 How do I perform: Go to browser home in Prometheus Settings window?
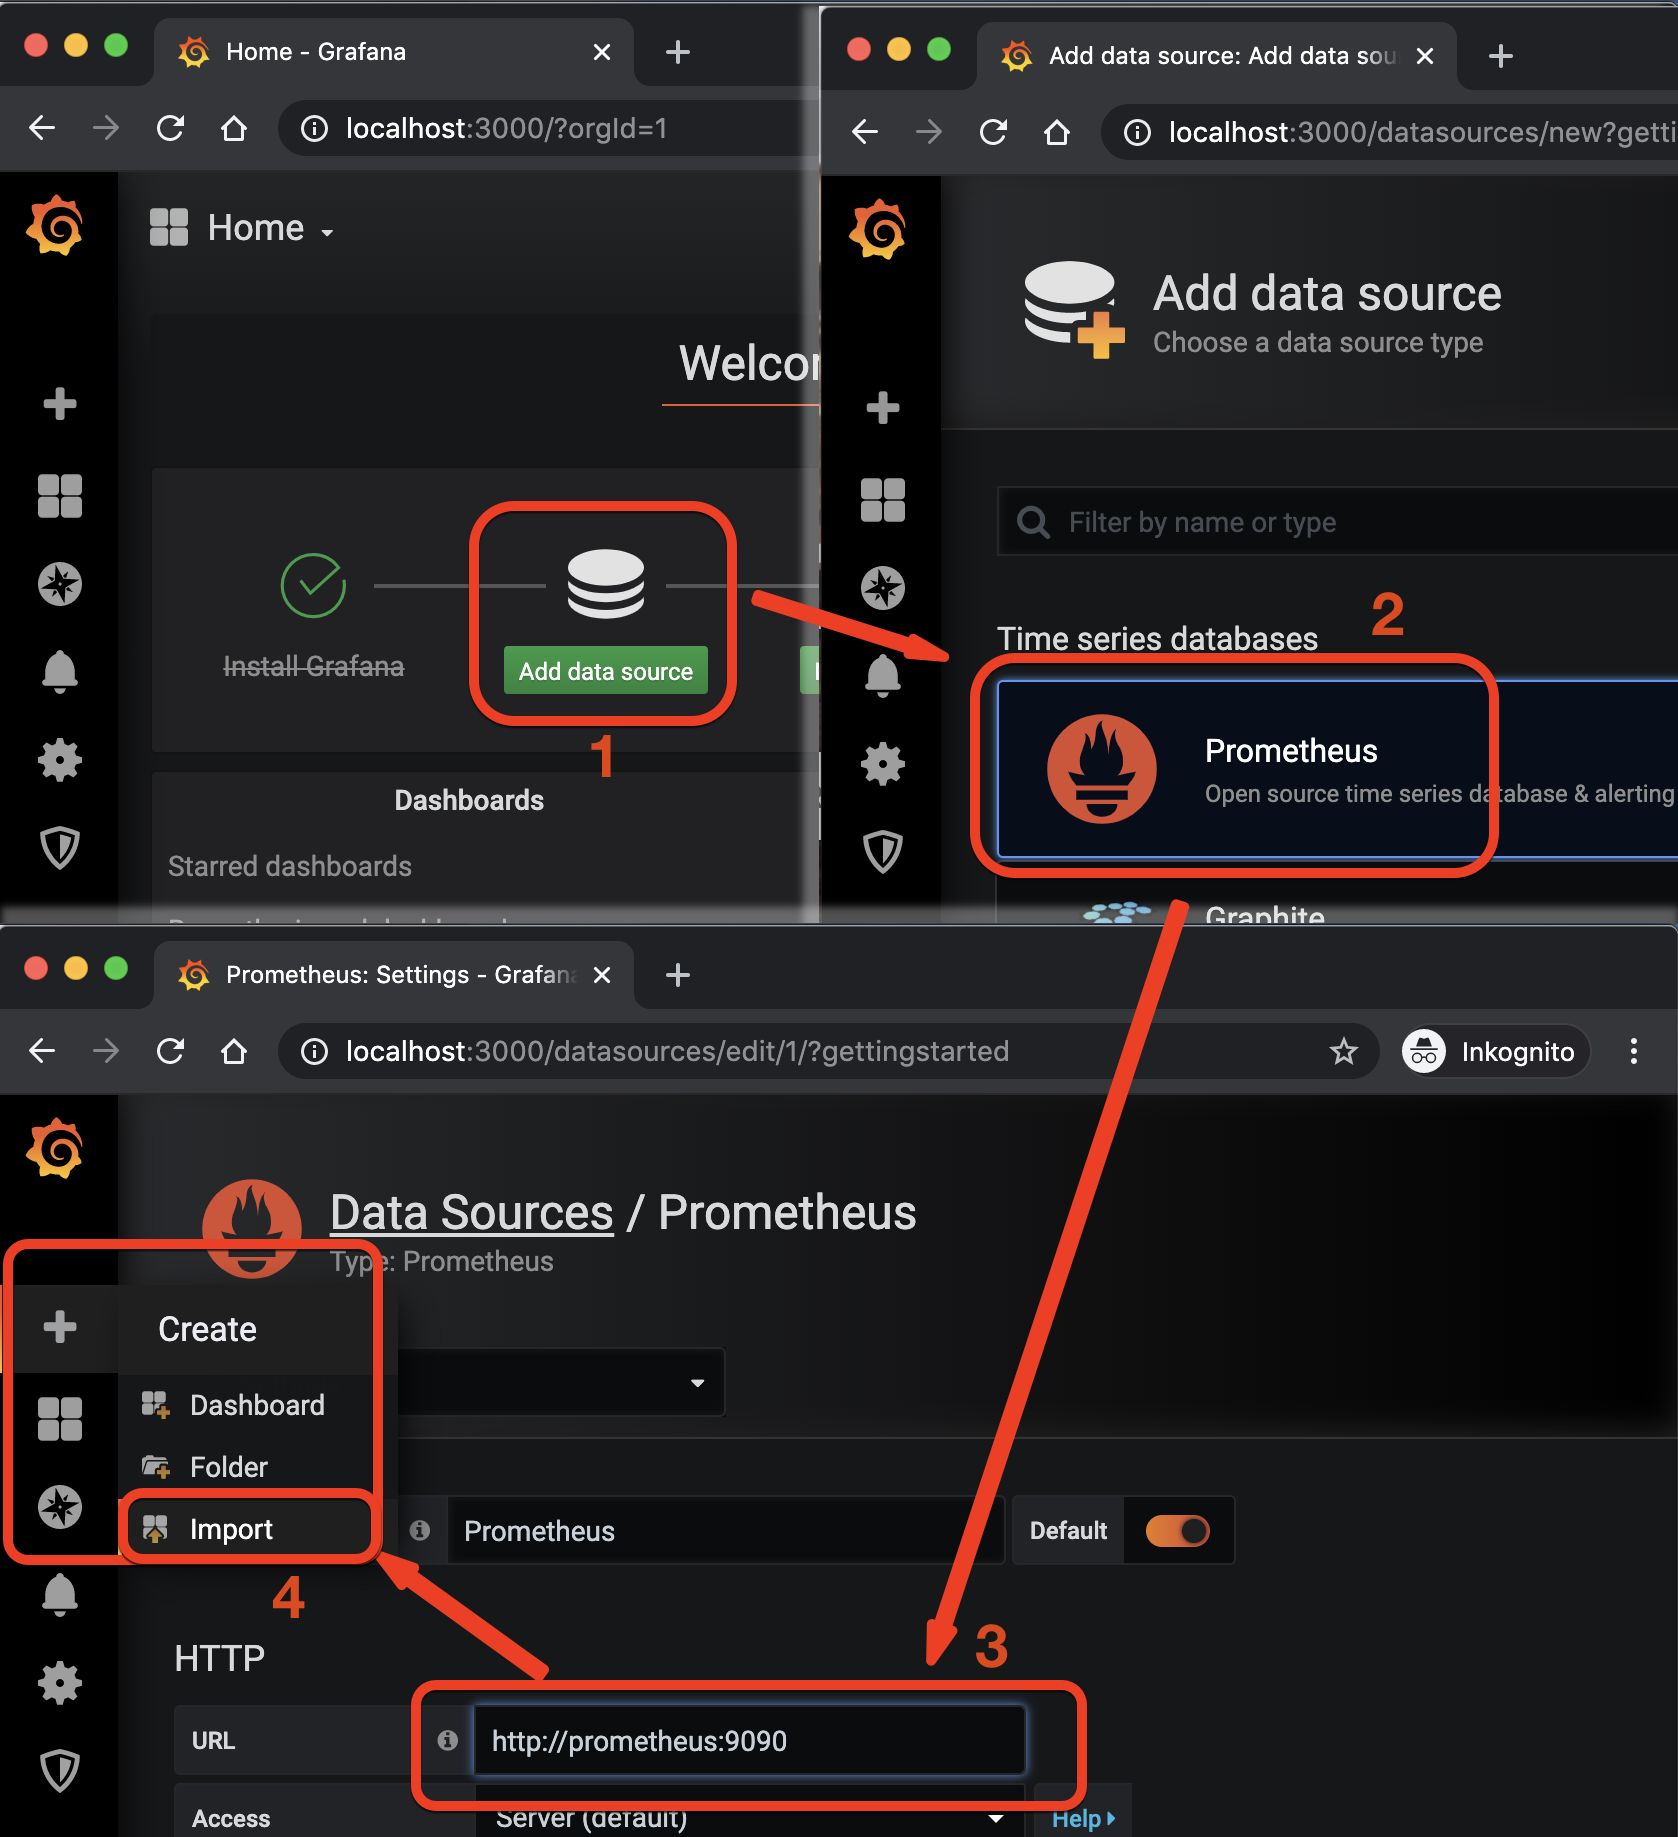click(234, 1051)
